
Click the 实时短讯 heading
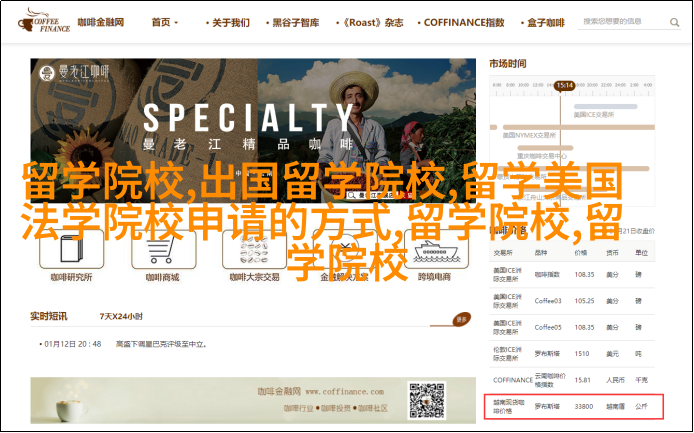49,317
